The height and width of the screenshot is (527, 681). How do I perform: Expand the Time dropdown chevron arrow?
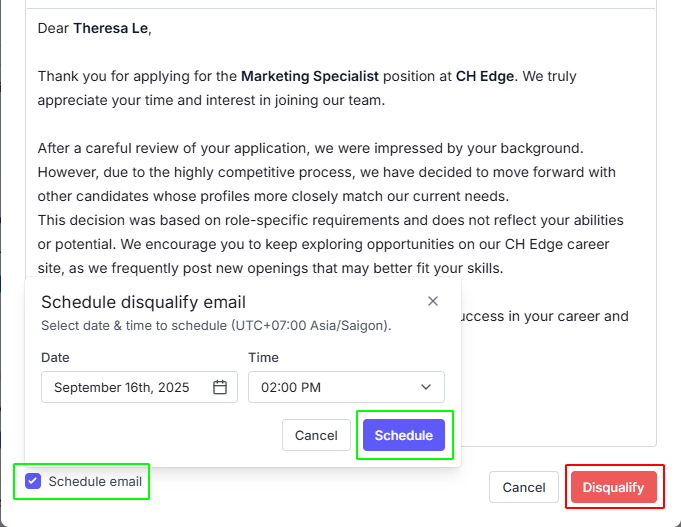[x=426, y=387]
